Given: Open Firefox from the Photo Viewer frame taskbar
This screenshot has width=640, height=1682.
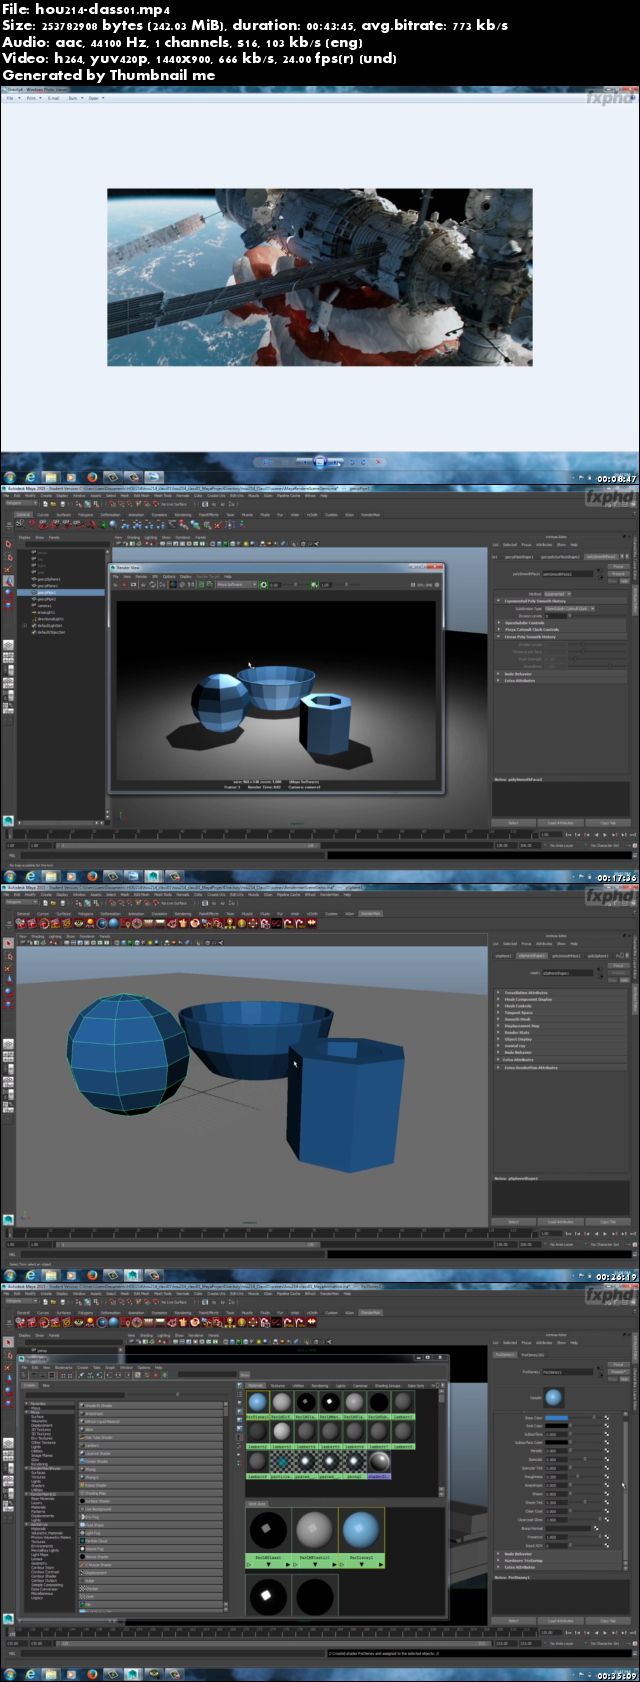Looking at the screenshot, I should coord(92,477).
